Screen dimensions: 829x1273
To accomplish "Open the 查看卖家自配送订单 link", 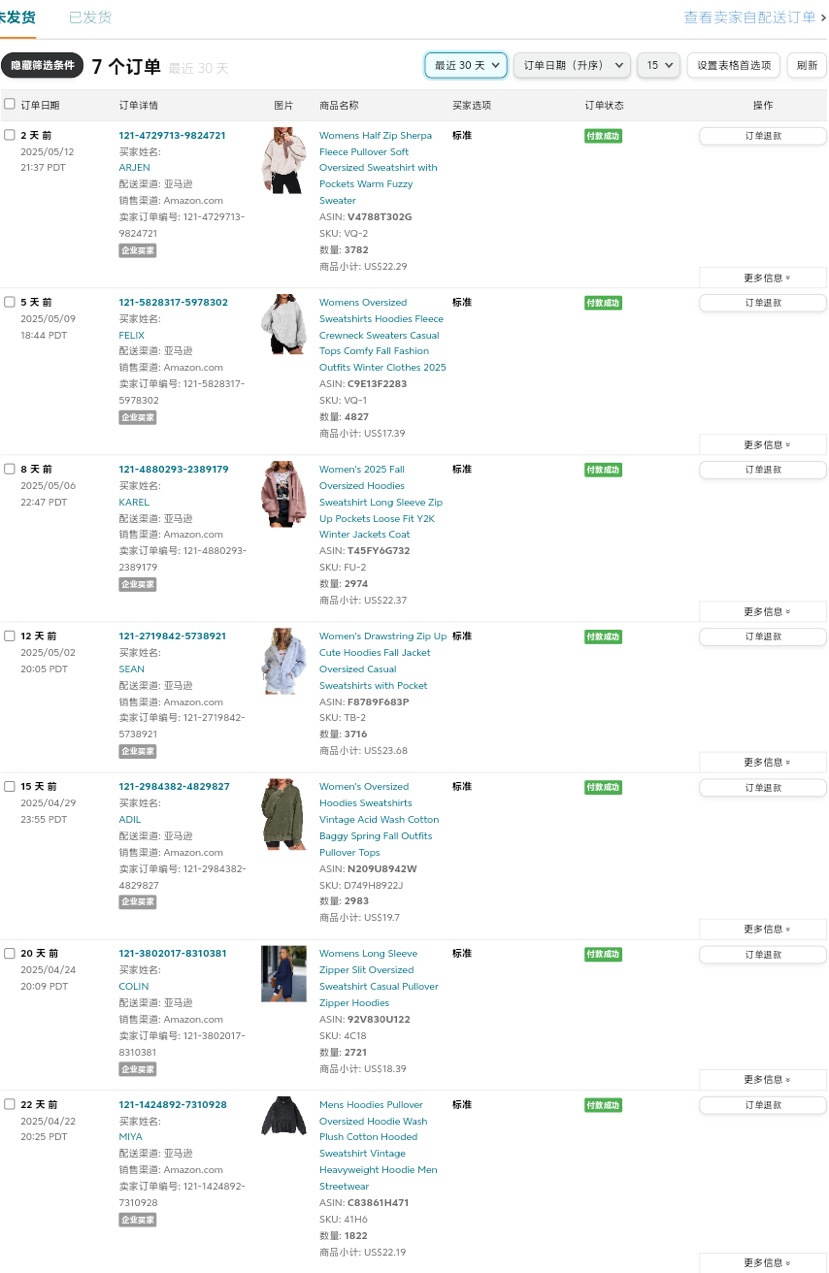I will [x=748, y=17].
